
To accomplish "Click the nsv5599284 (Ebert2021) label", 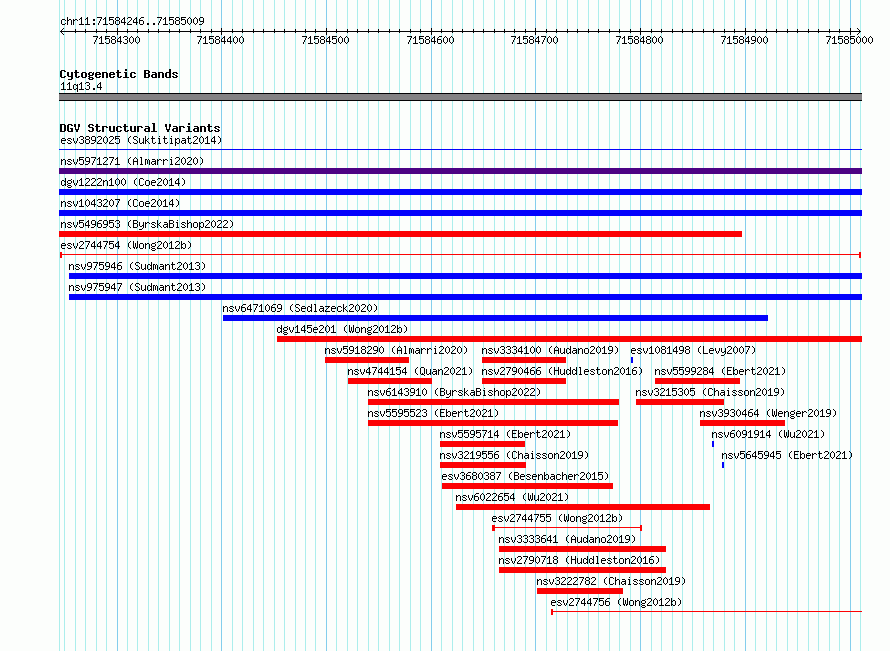I will pos(720,371).
